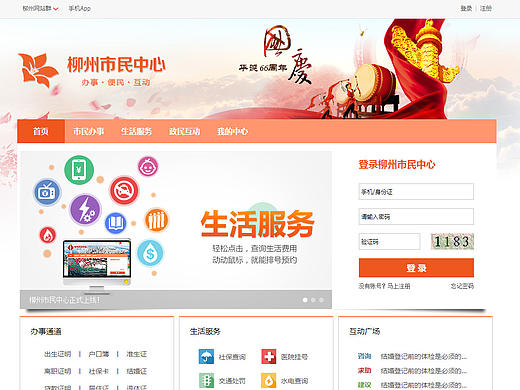
Task: Focus the 请输入密码 password field
Action: 416,217
